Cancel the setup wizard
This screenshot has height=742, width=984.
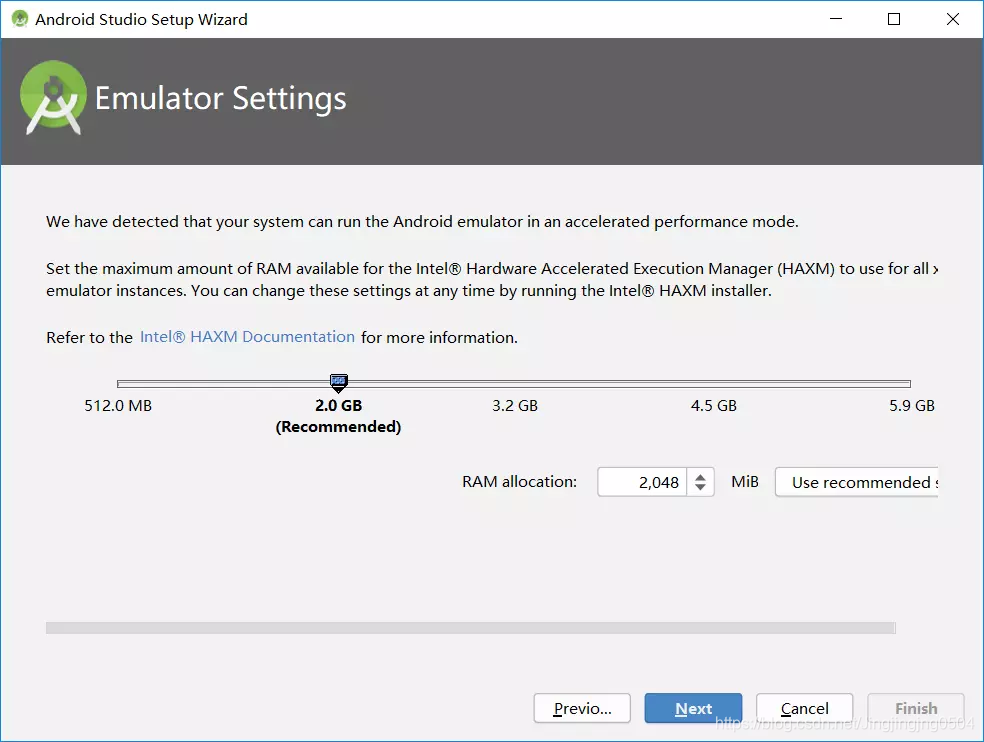click(805, 708)
